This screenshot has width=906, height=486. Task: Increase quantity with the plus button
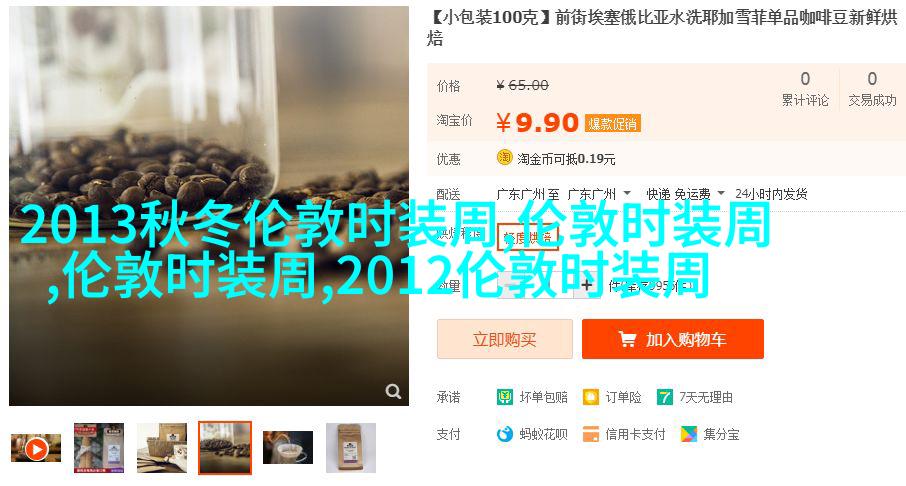click(x=587, y=285)
